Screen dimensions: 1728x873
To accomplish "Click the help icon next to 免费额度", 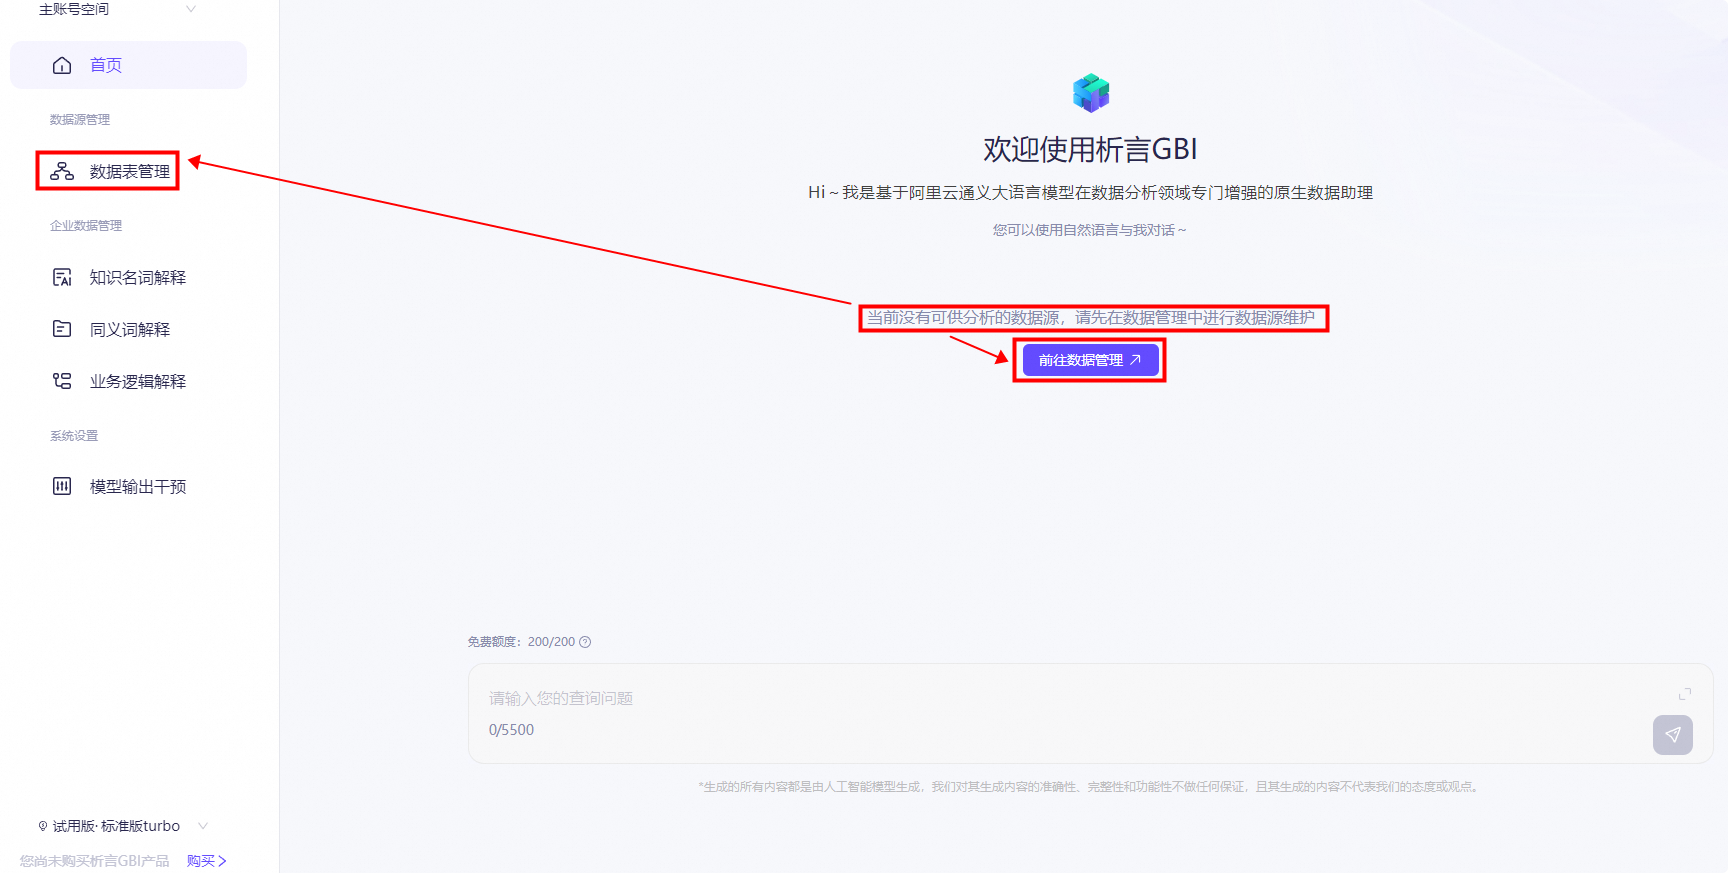I will point(585,642).
